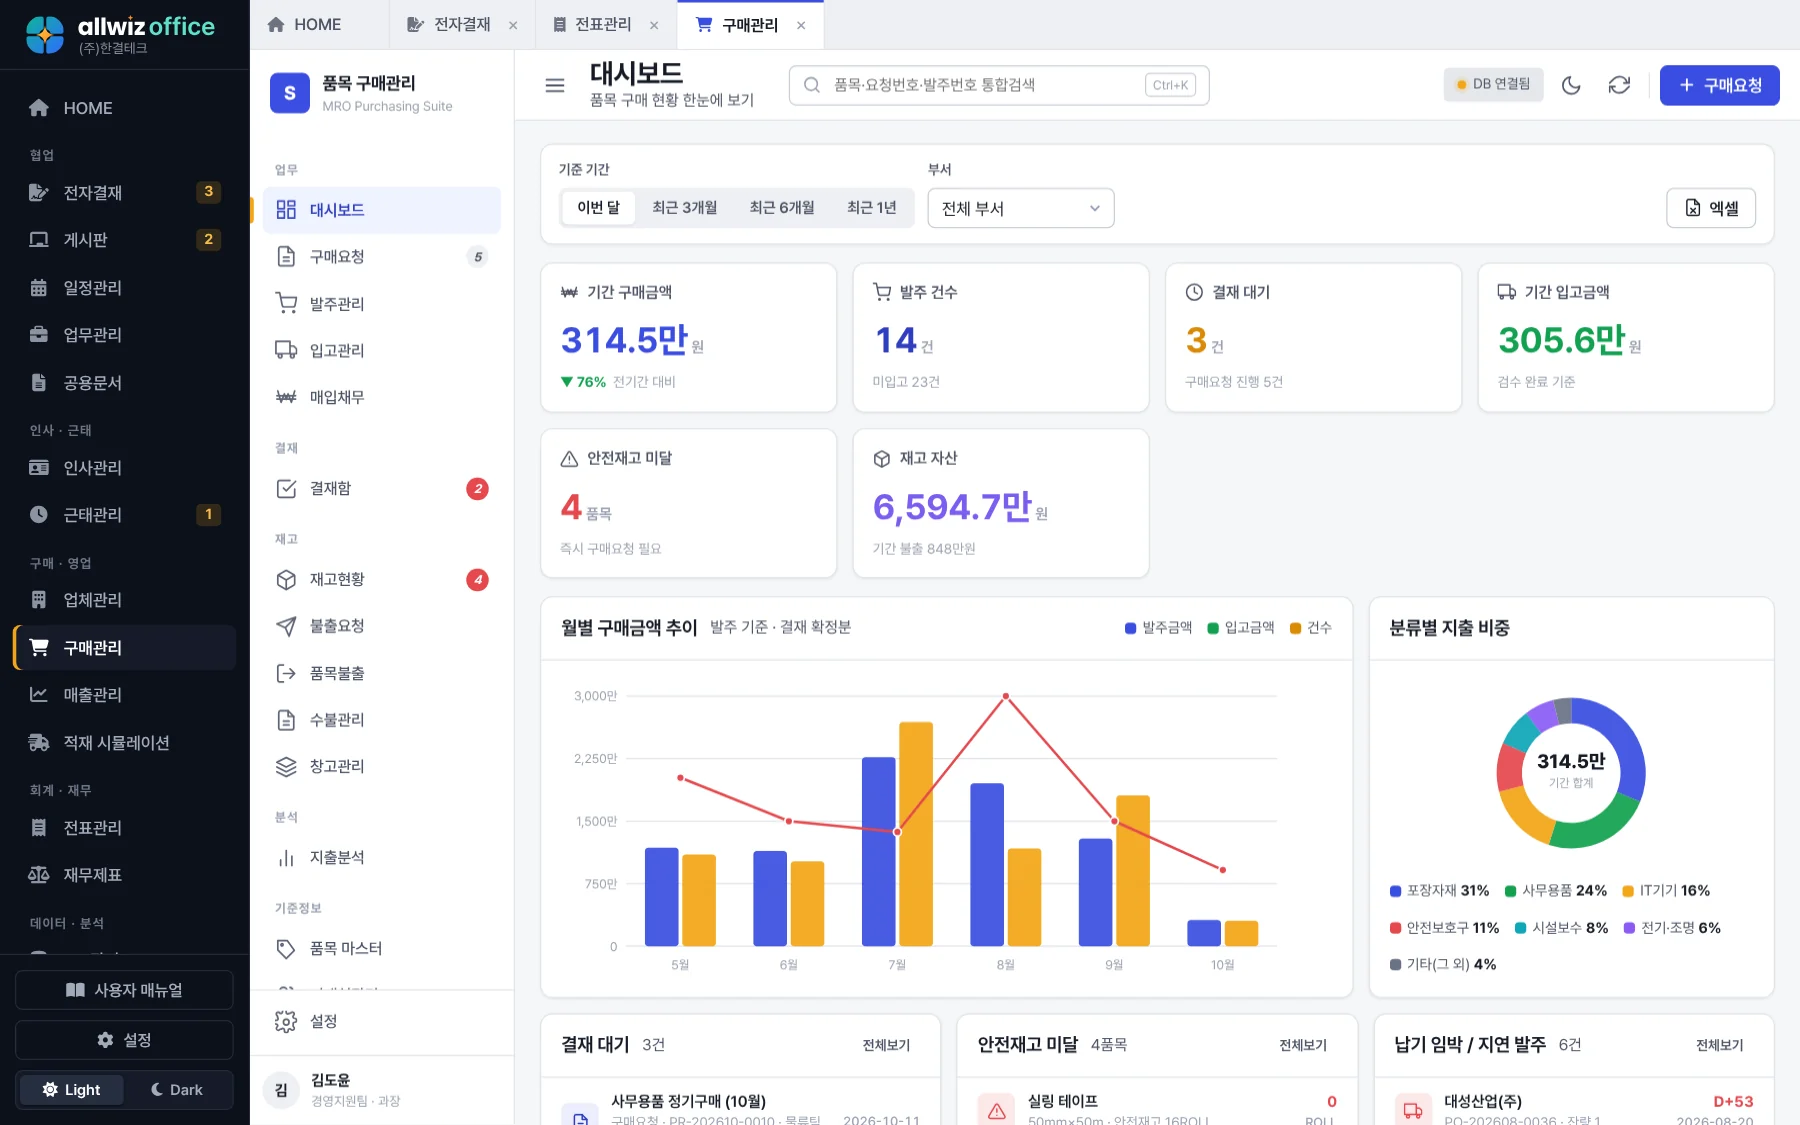Toggle the hamburger menu beside 대시보드

[555, 85]
